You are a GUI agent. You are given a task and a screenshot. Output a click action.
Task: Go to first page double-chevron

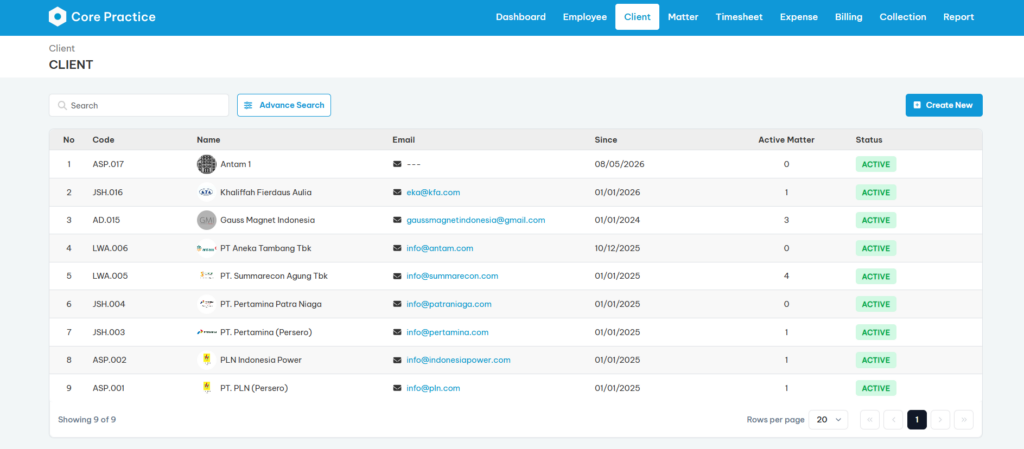tap(870, 420)
